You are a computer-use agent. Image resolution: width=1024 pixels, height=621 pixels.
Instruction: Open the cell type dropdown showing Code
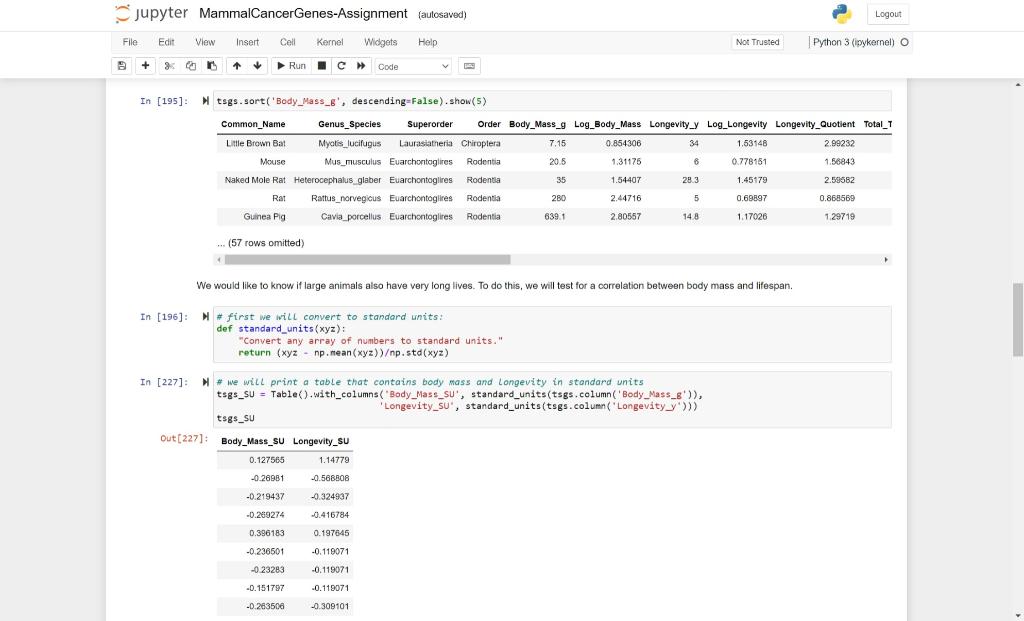(413, 66)
